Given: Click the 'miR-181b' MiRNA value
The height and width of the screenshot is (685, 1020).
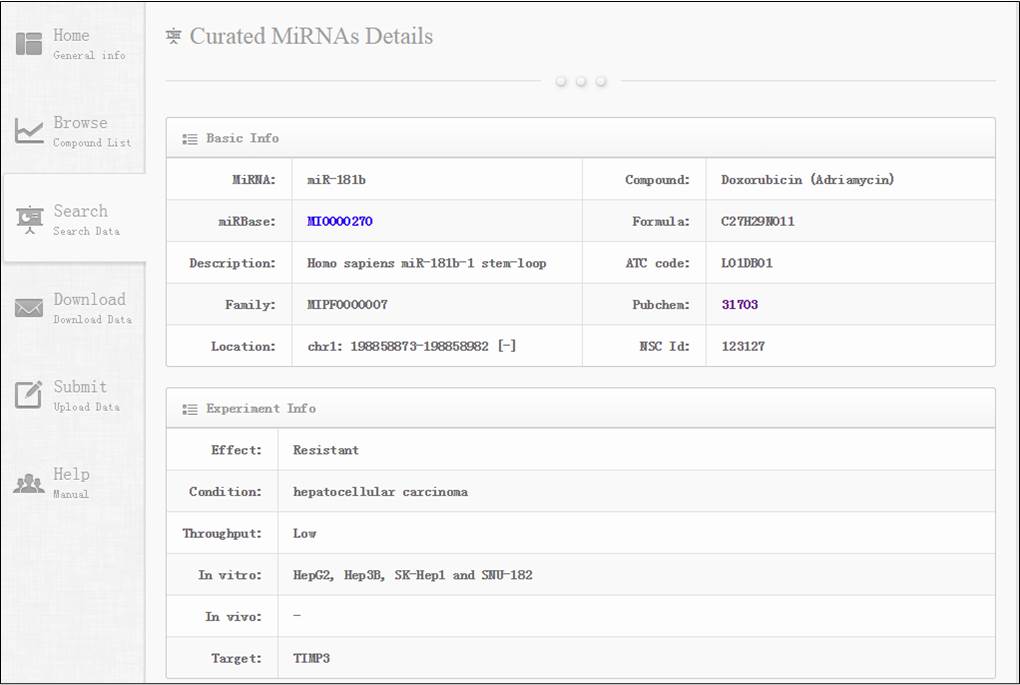Looking at the screenshot, I should tap(336, 180).
